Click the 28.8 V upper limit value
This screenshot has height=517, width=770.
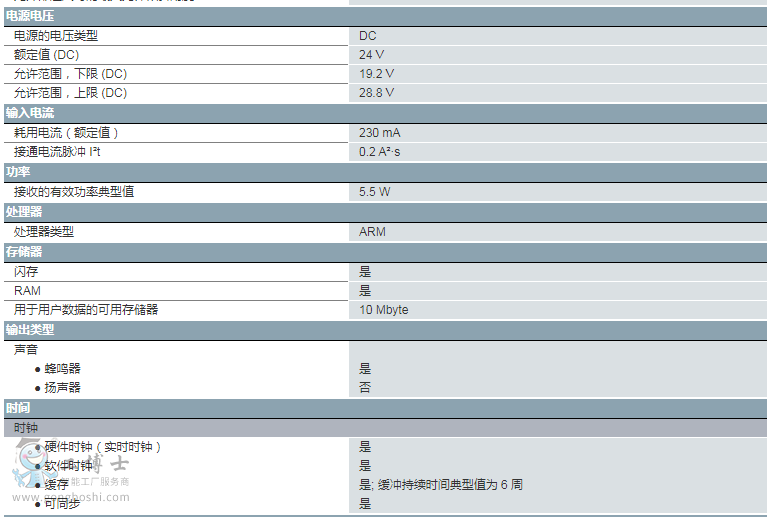377,93
